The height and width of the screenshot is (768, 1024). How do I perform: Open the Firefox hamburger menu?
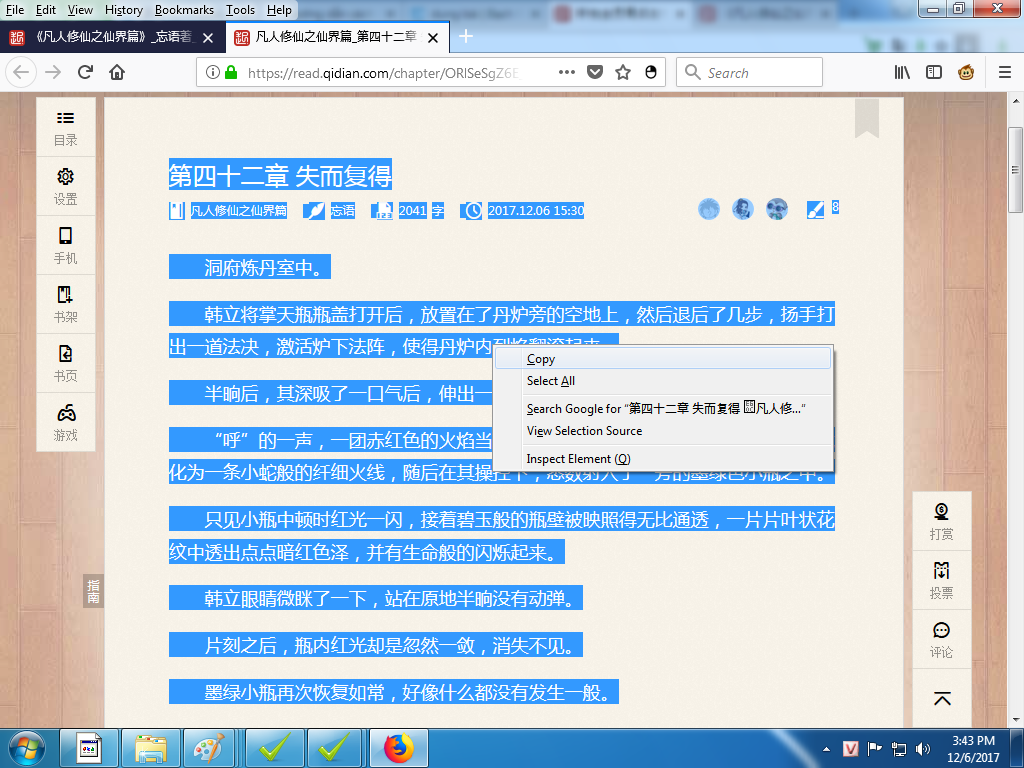(x=1004, y=72)
